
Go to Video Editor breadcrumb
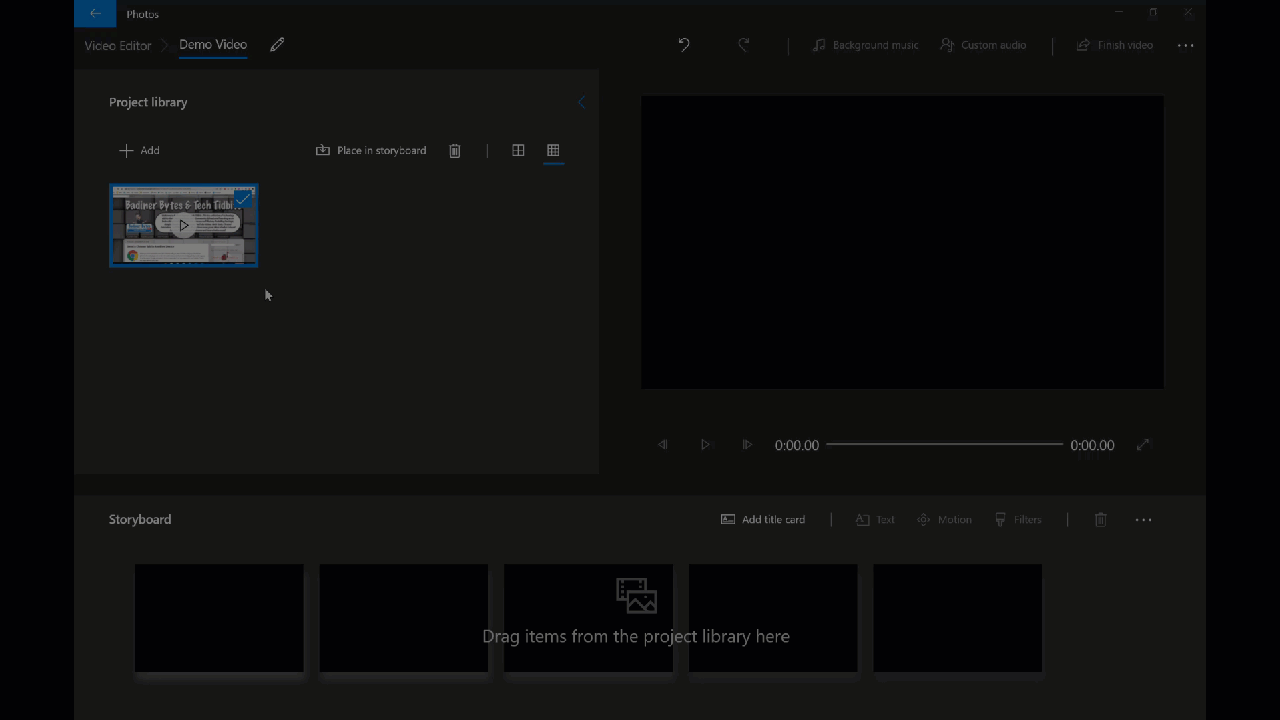(118, 45)
